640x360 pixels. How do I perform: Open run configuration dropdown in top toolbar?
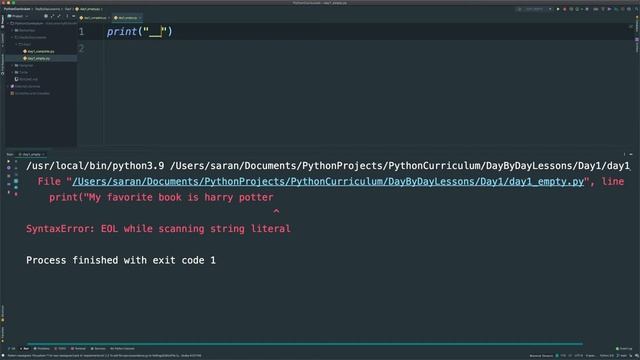click(x=534, y=9)
